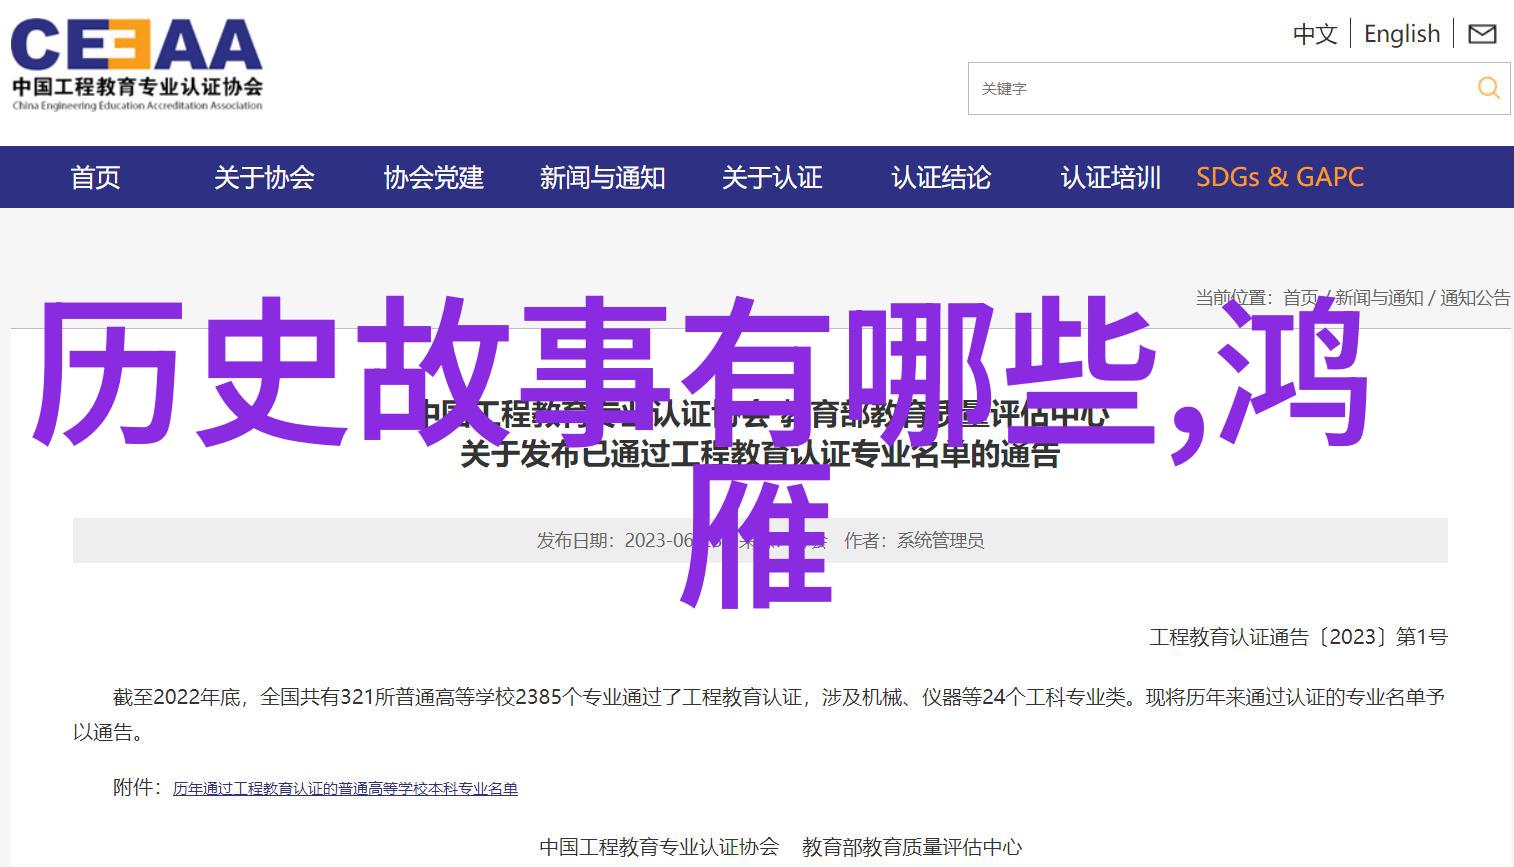Select 协会党建 in the navigation bar

[433, 177]
